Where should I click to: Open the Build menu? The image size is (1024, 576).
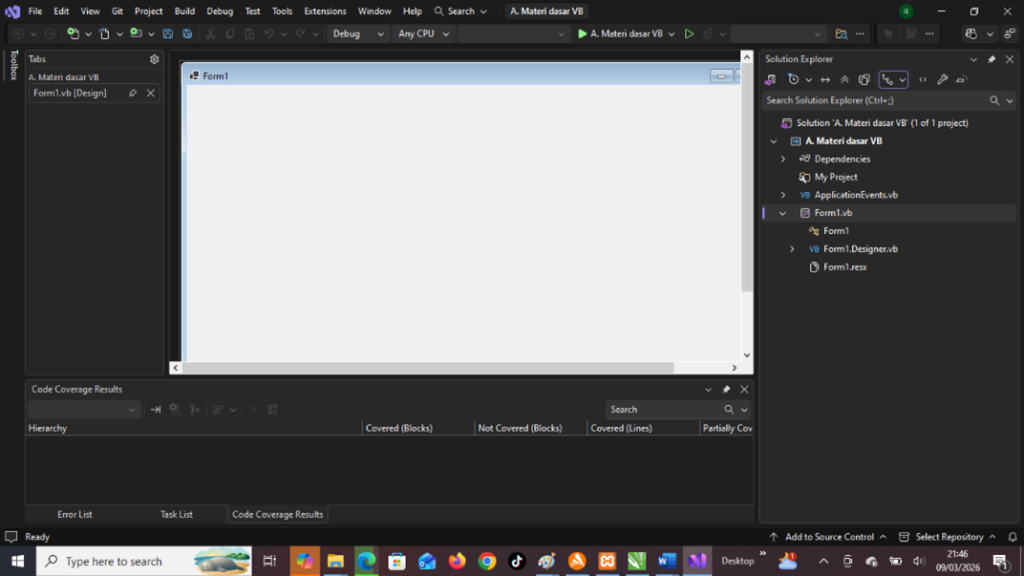[x=184, y=11]
